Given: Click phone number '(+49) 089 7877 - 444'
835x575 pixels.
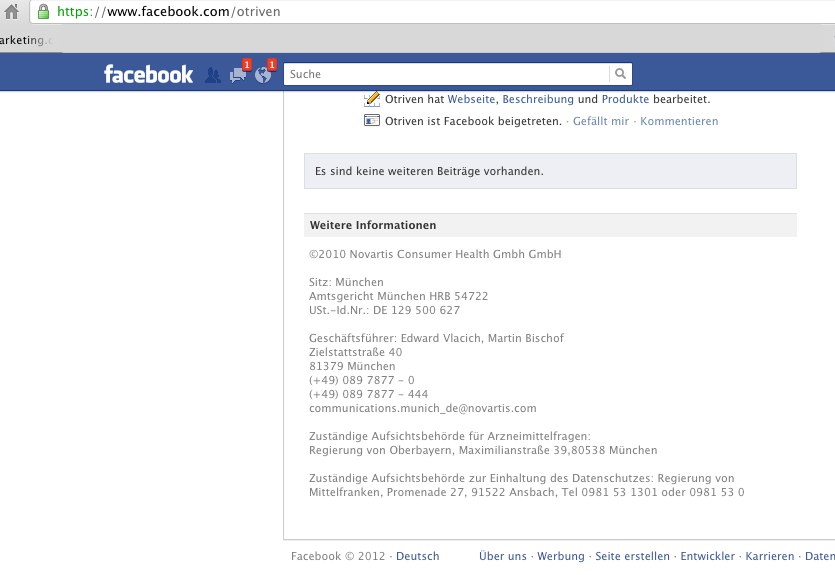Looking at the screenshot, I should pyautogui.click(x=368, y=394).
